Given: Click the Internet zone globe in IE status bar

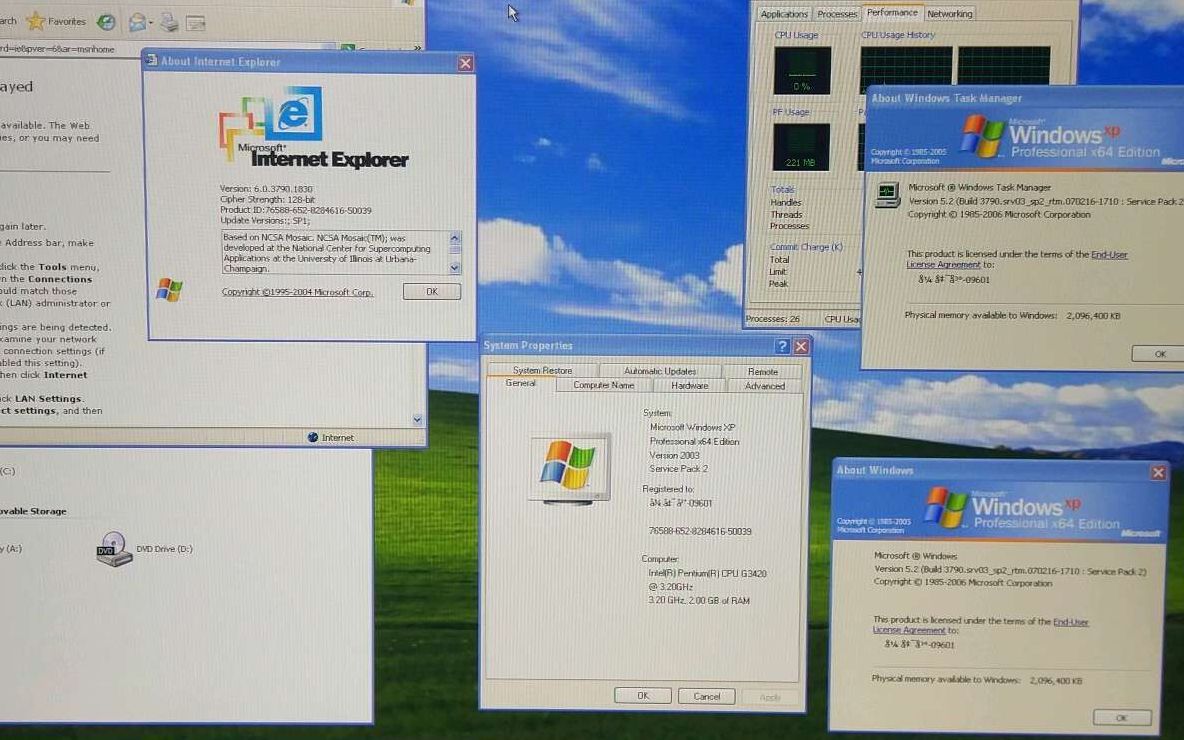Looking at the screenshot, I should tap(313, 437).
